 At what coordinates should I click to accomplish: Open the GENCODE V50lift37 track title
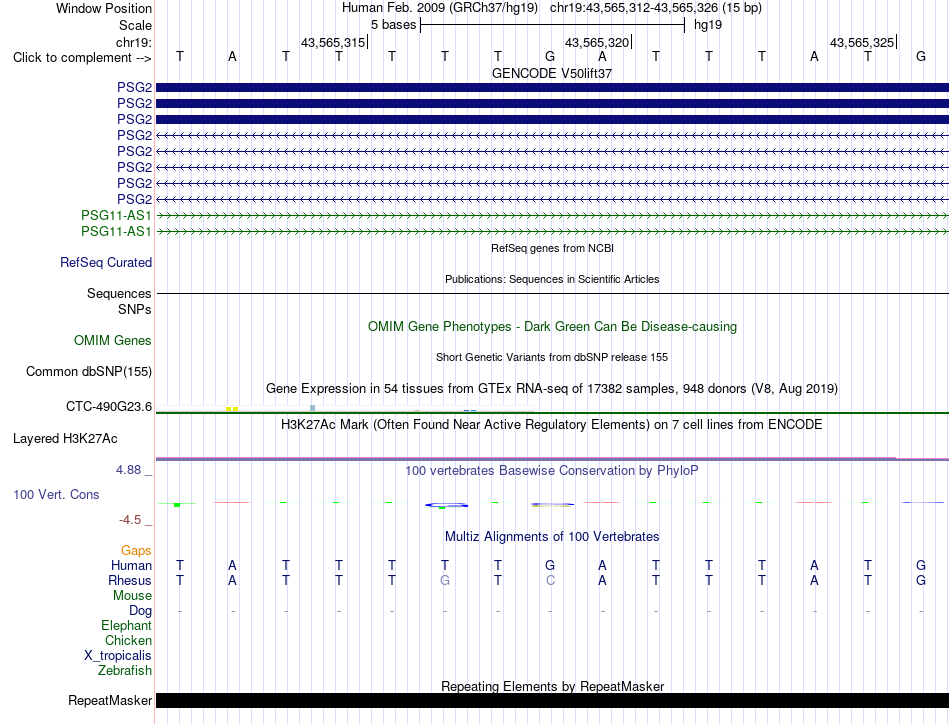[x=552, y=73]
